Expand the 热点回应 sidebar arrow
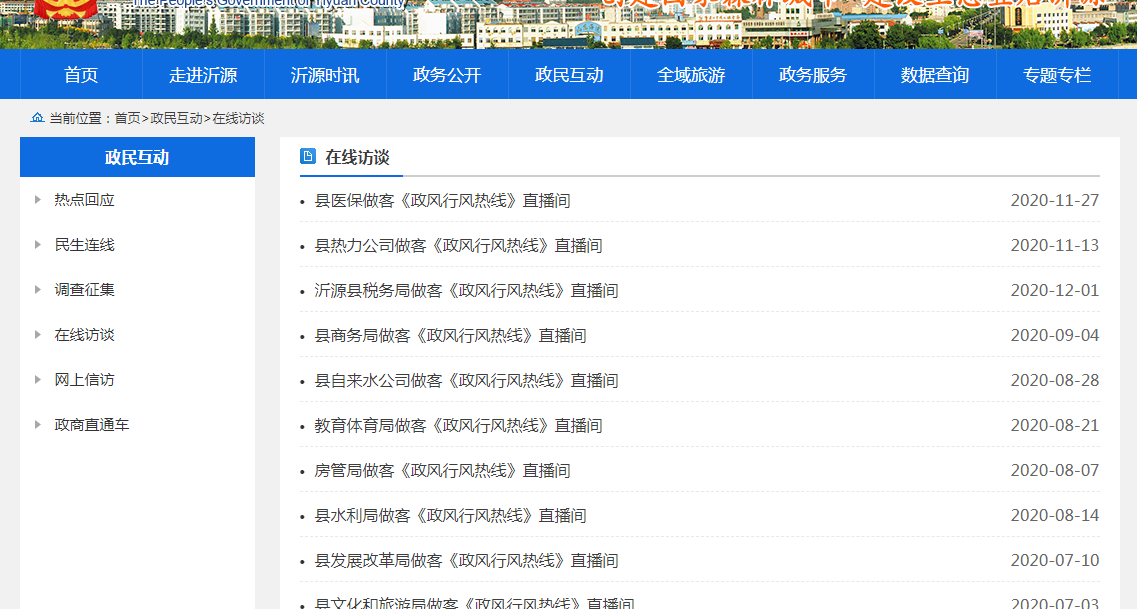 coord(38,200)
